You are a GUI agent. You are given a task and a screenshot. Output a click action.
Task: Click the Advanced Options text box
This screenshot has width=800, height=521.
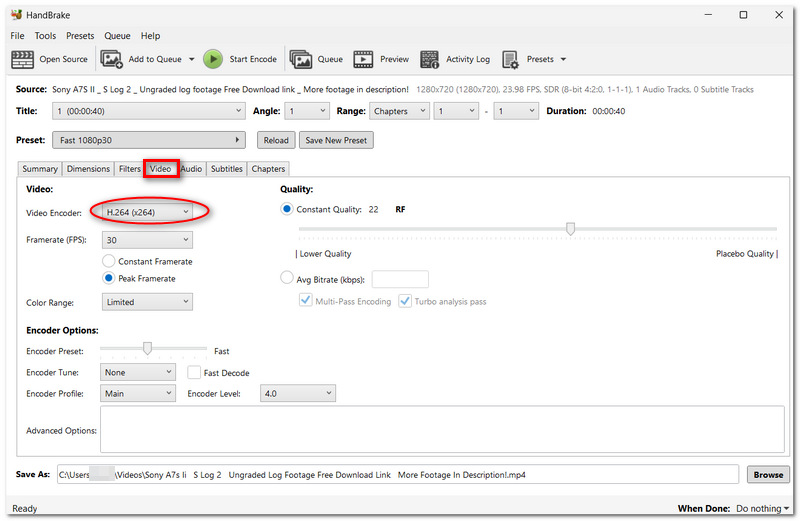[442, 429]
